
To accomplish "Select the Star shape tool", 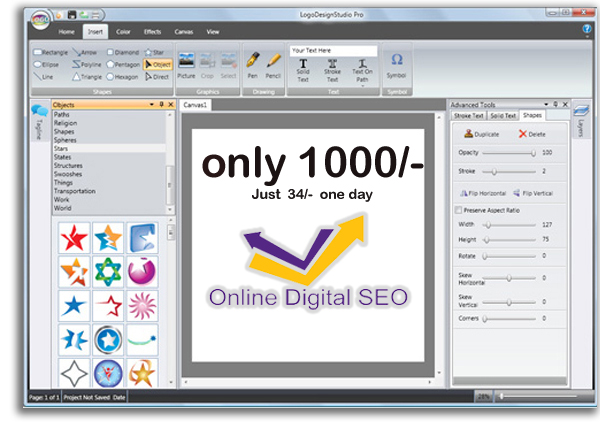I will tap(154, 52).
